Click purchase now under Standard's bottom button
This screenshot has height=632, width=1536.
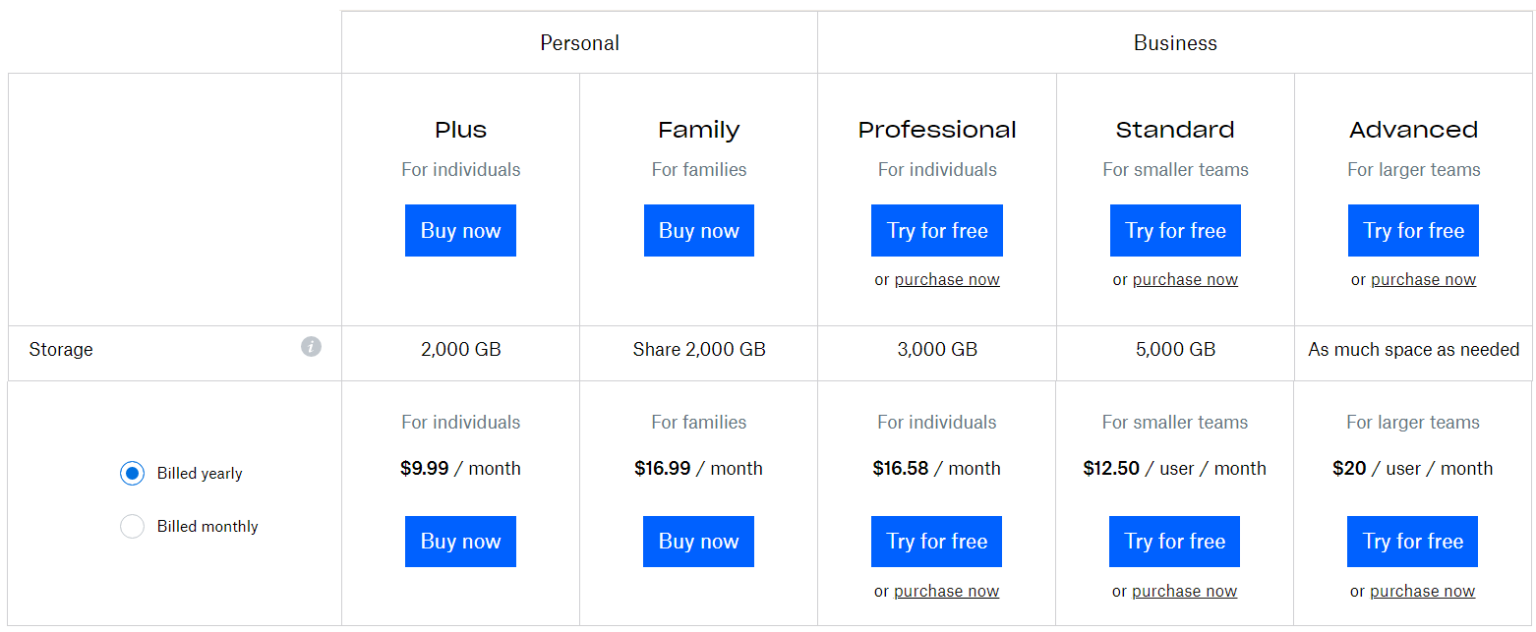1184,591
